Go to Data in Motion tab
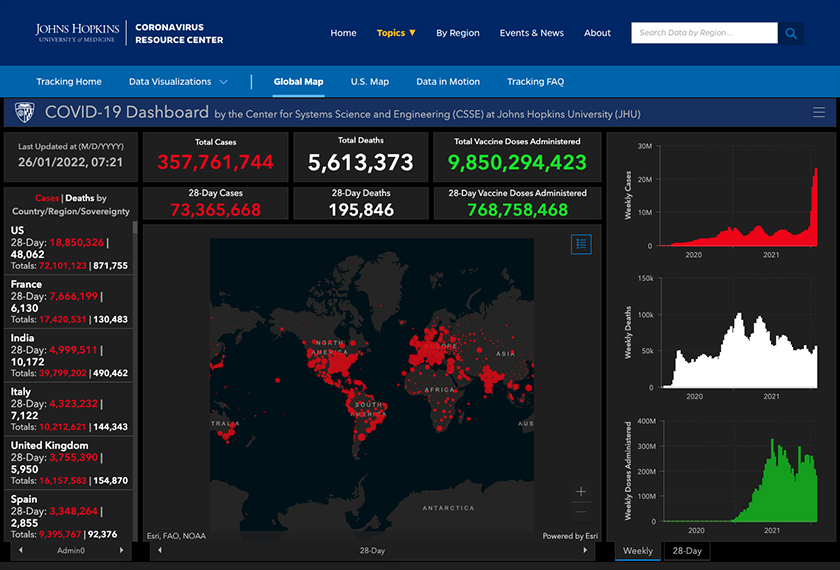 [448, 82]
